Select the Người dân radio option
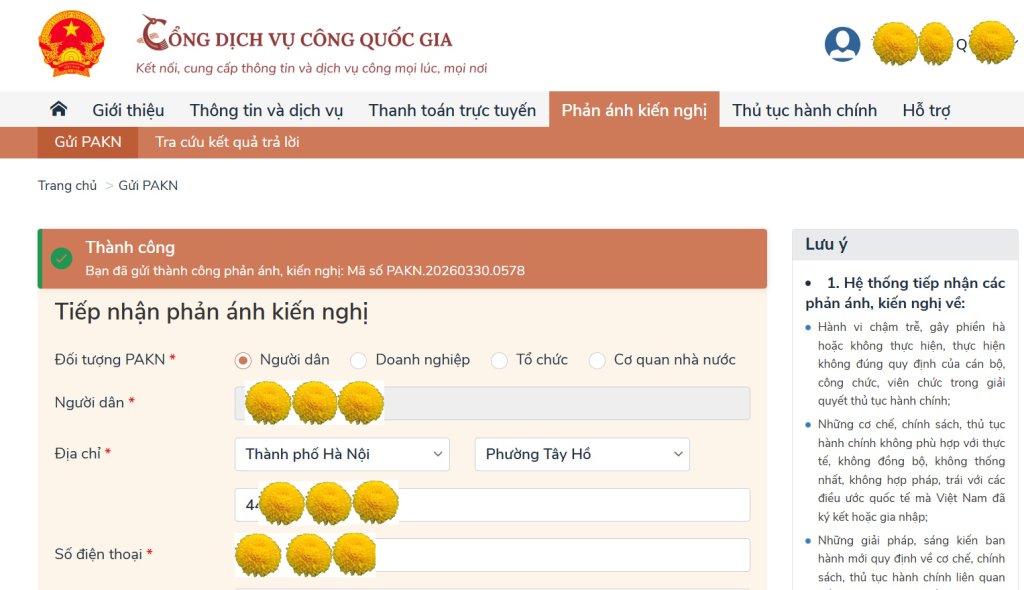1024x590 pixels. 243,360
